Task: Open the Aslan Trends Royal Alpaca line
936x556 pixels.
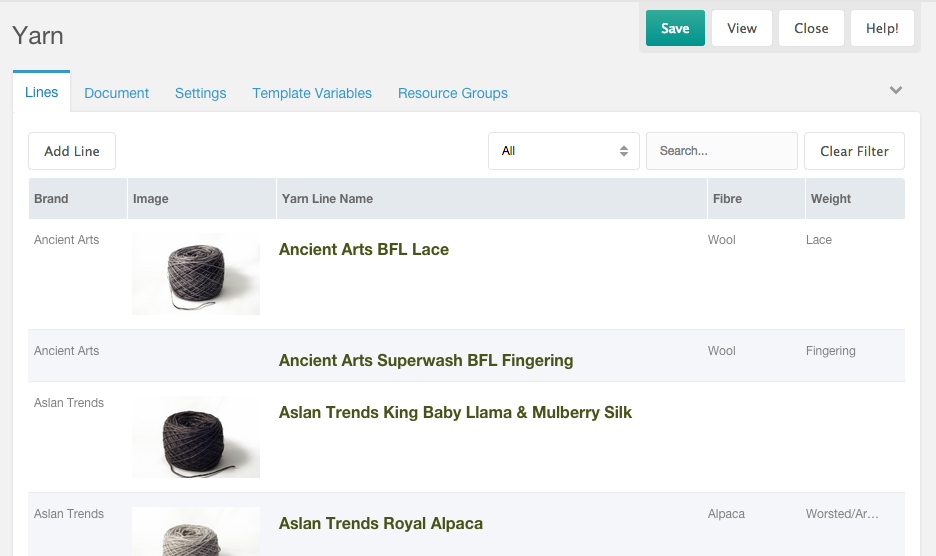Action: 381,524
